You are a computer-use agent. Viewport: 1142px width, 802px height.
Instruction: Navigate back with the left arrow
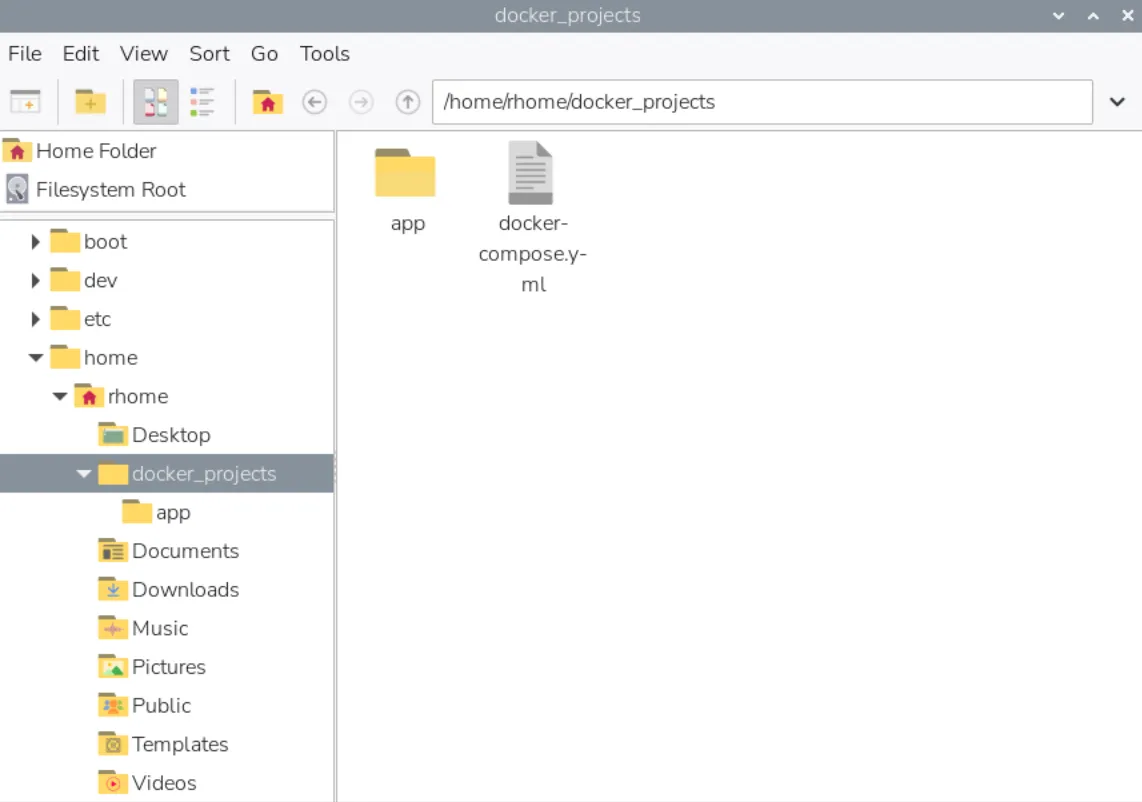click(x=315, y=102)
